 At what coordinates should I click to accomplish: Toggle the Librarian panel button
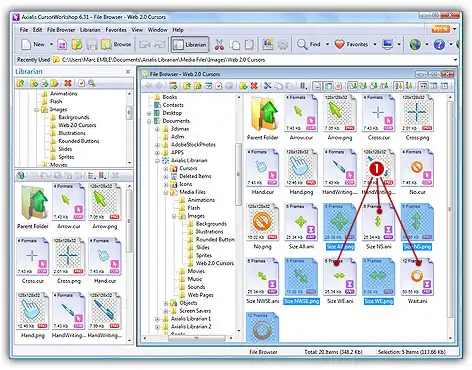[x=190, y=45]
